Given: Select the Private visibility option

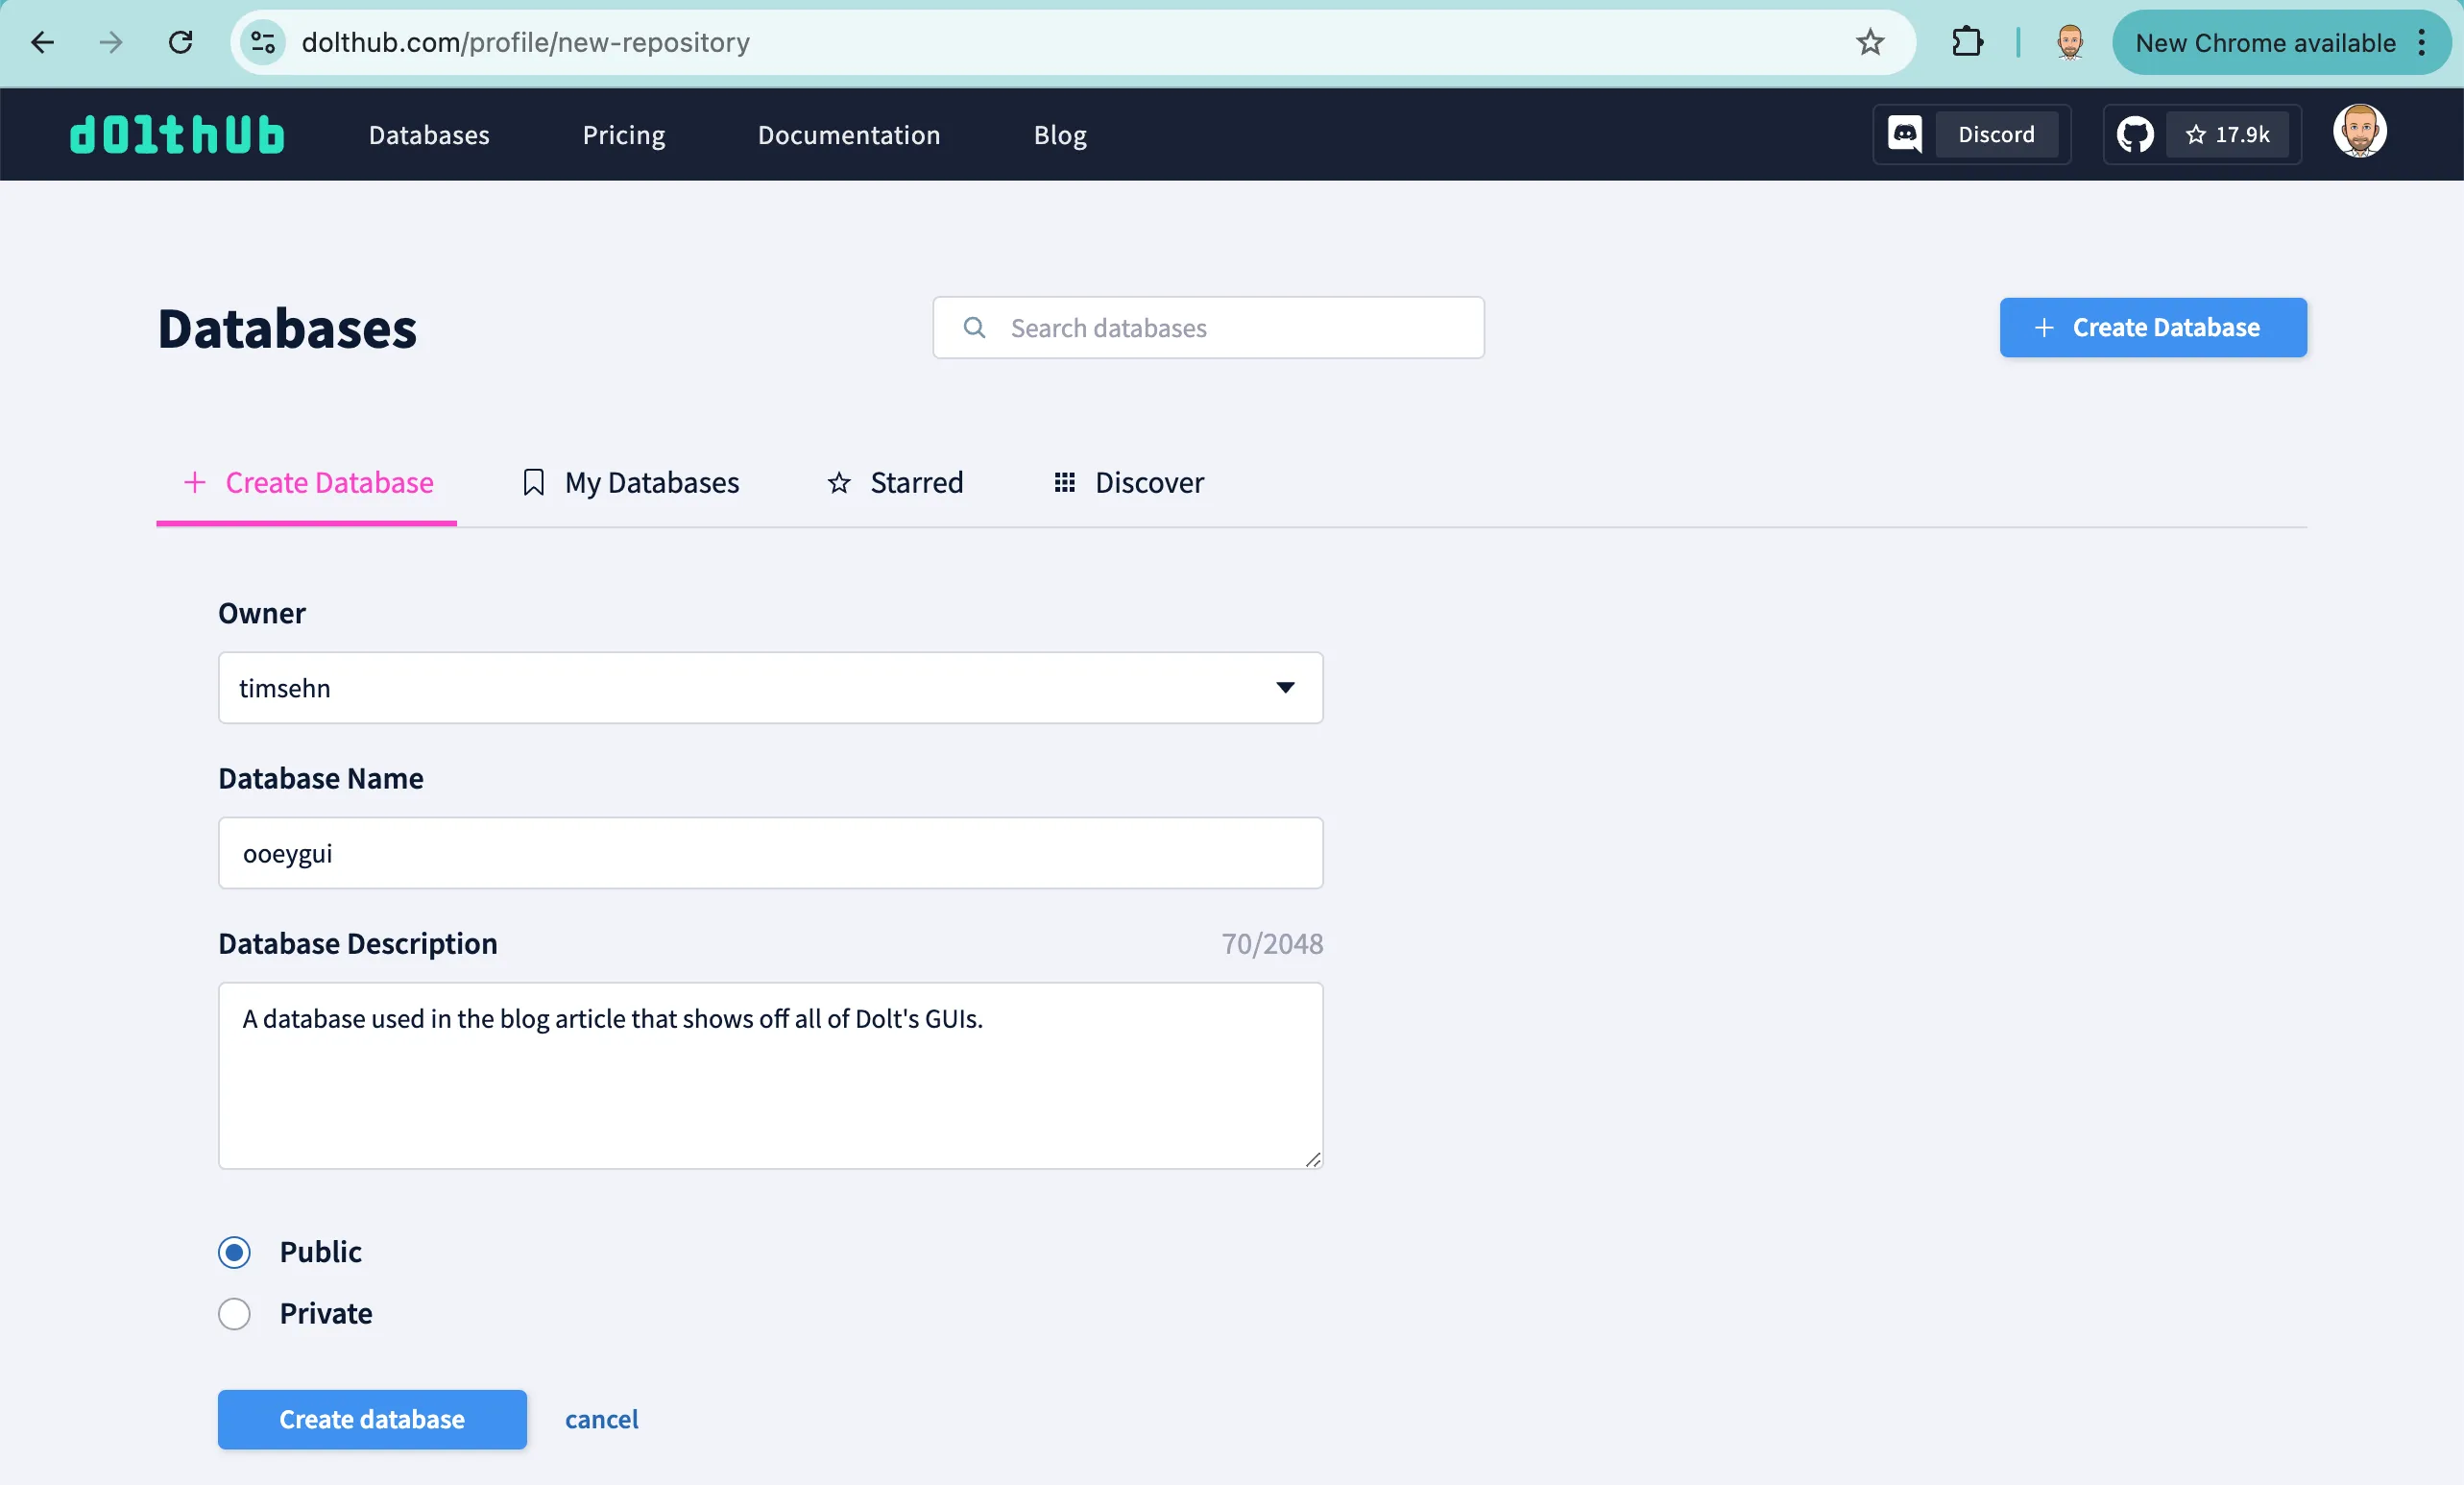Looking at the screenshot, I should pyautogui.click(x=233, y=1313).
